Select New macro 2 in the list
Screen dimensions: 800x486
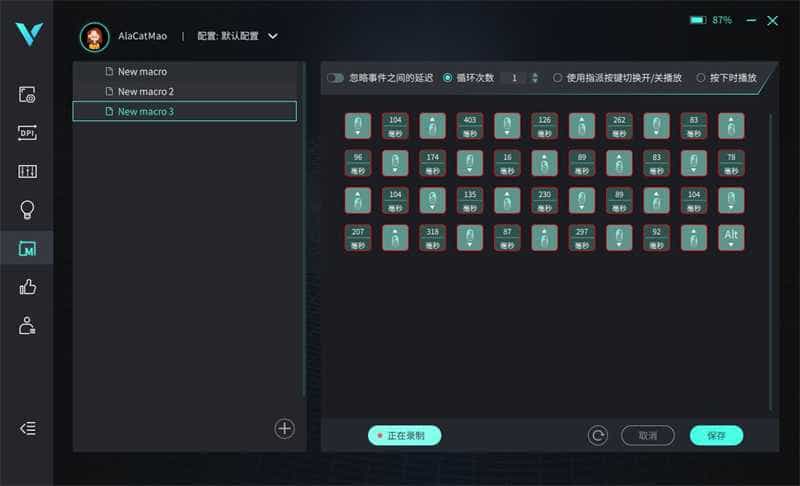(146, 92)
